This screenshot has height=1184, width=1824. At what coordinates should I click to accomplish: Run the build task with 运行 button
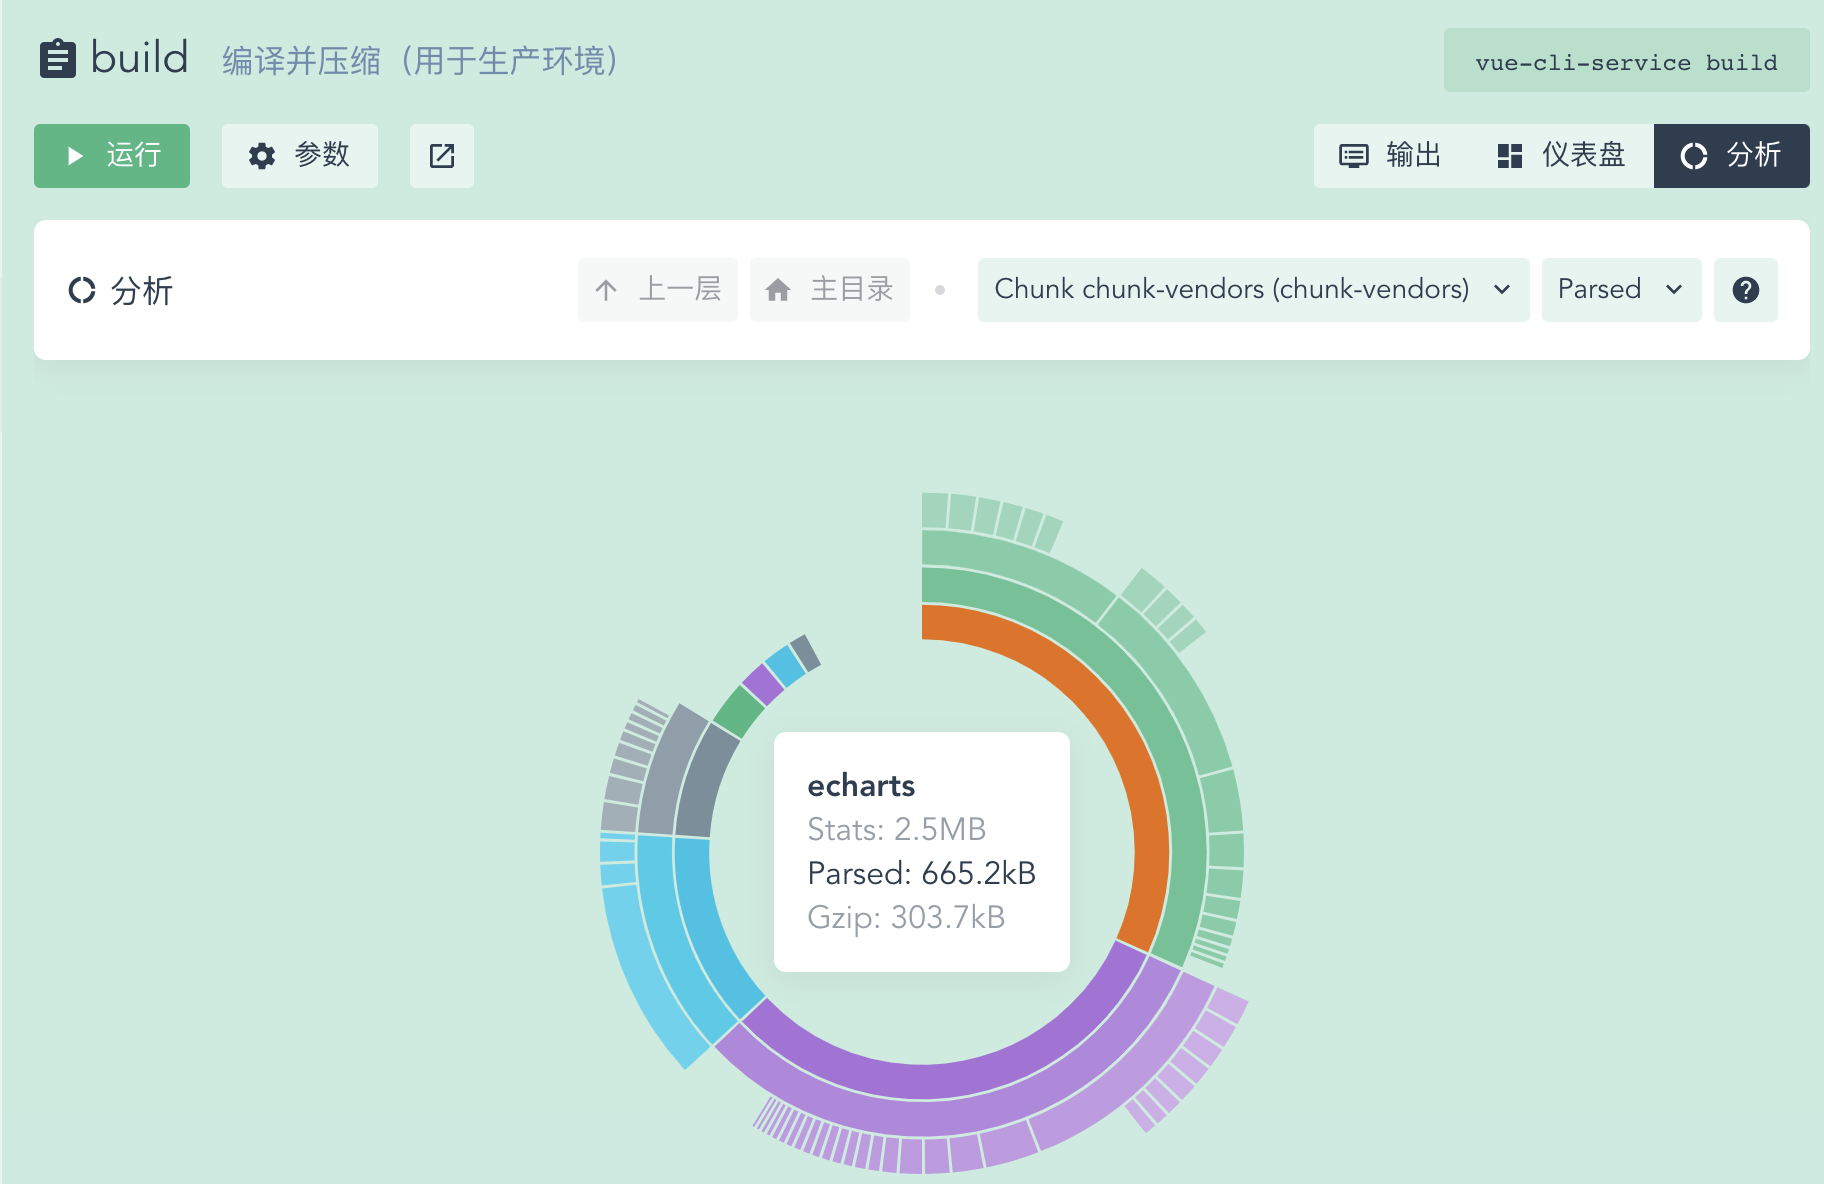112,156
